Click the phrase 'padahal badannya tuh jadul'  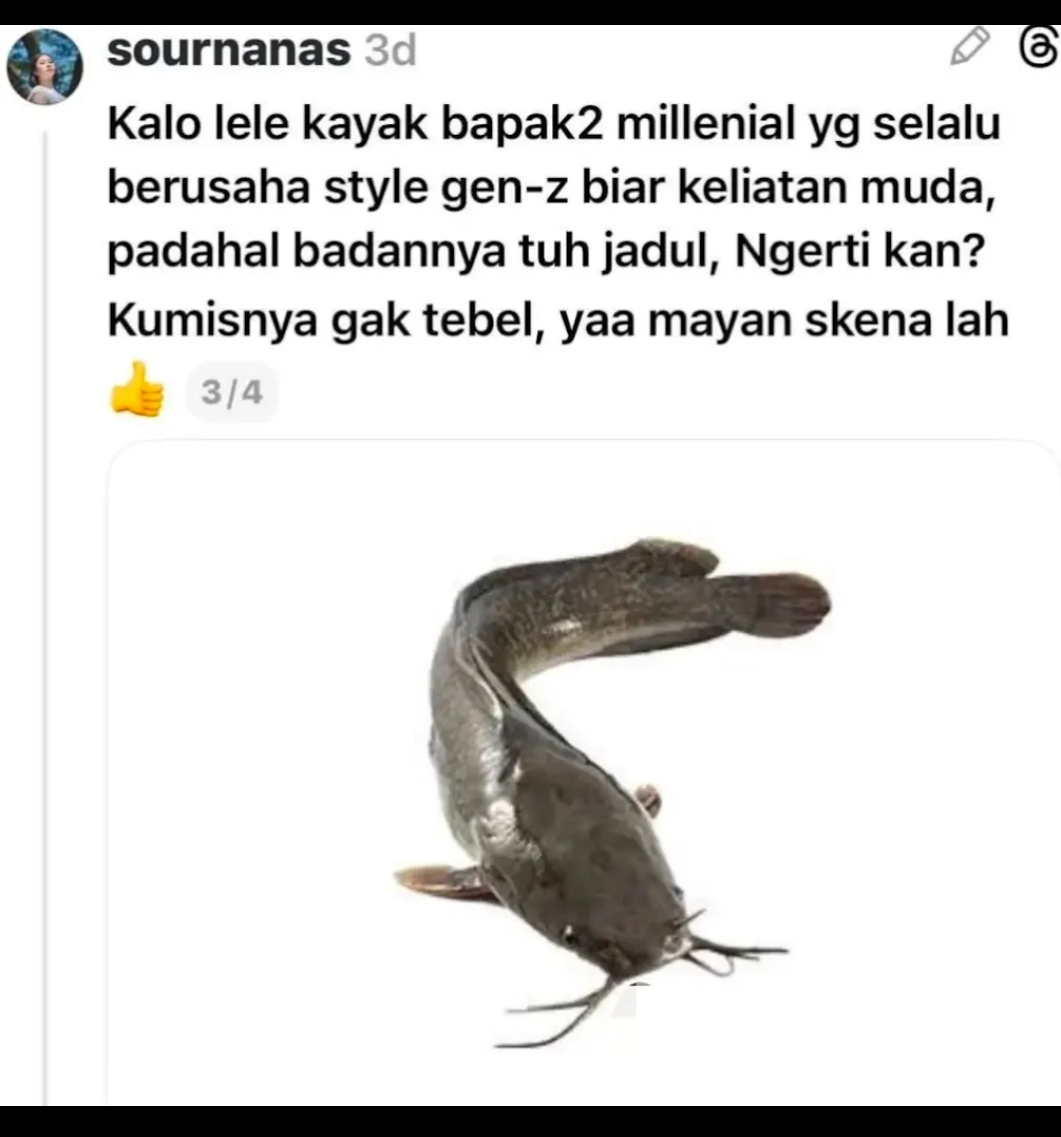412,252
